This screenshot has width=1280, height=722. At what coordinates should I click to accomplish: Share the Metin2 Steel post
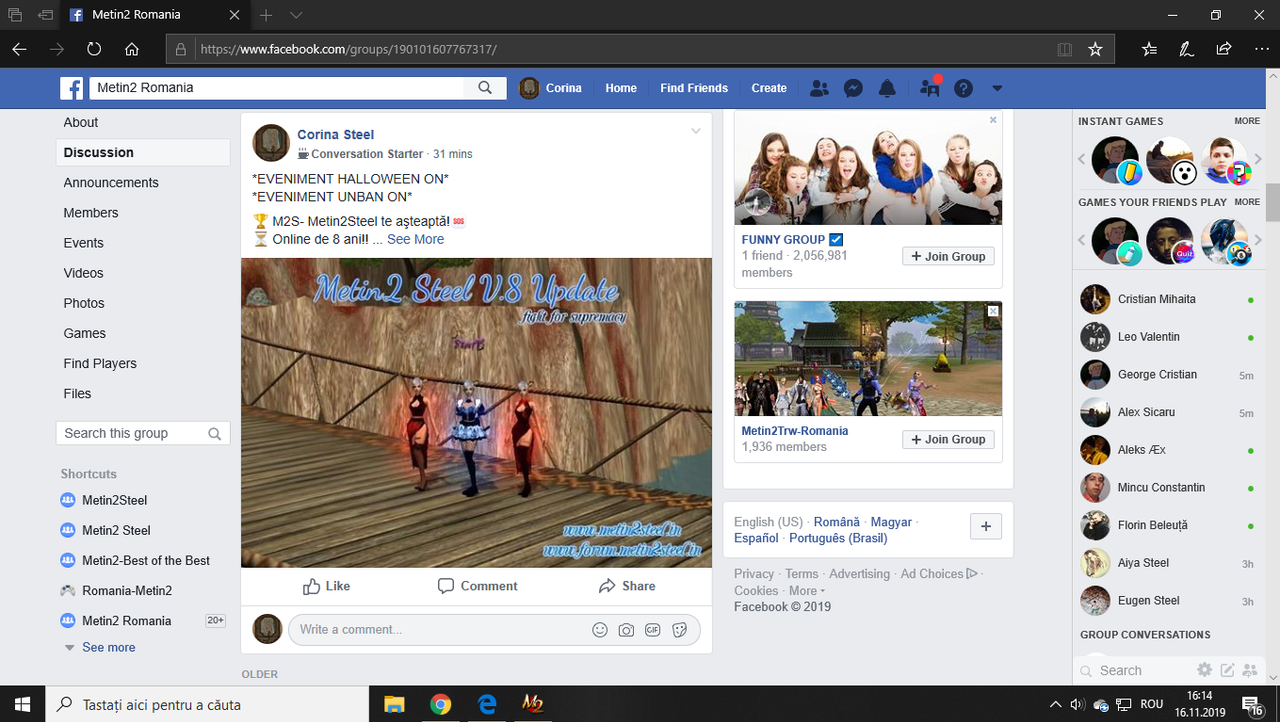tap(627, 586)
